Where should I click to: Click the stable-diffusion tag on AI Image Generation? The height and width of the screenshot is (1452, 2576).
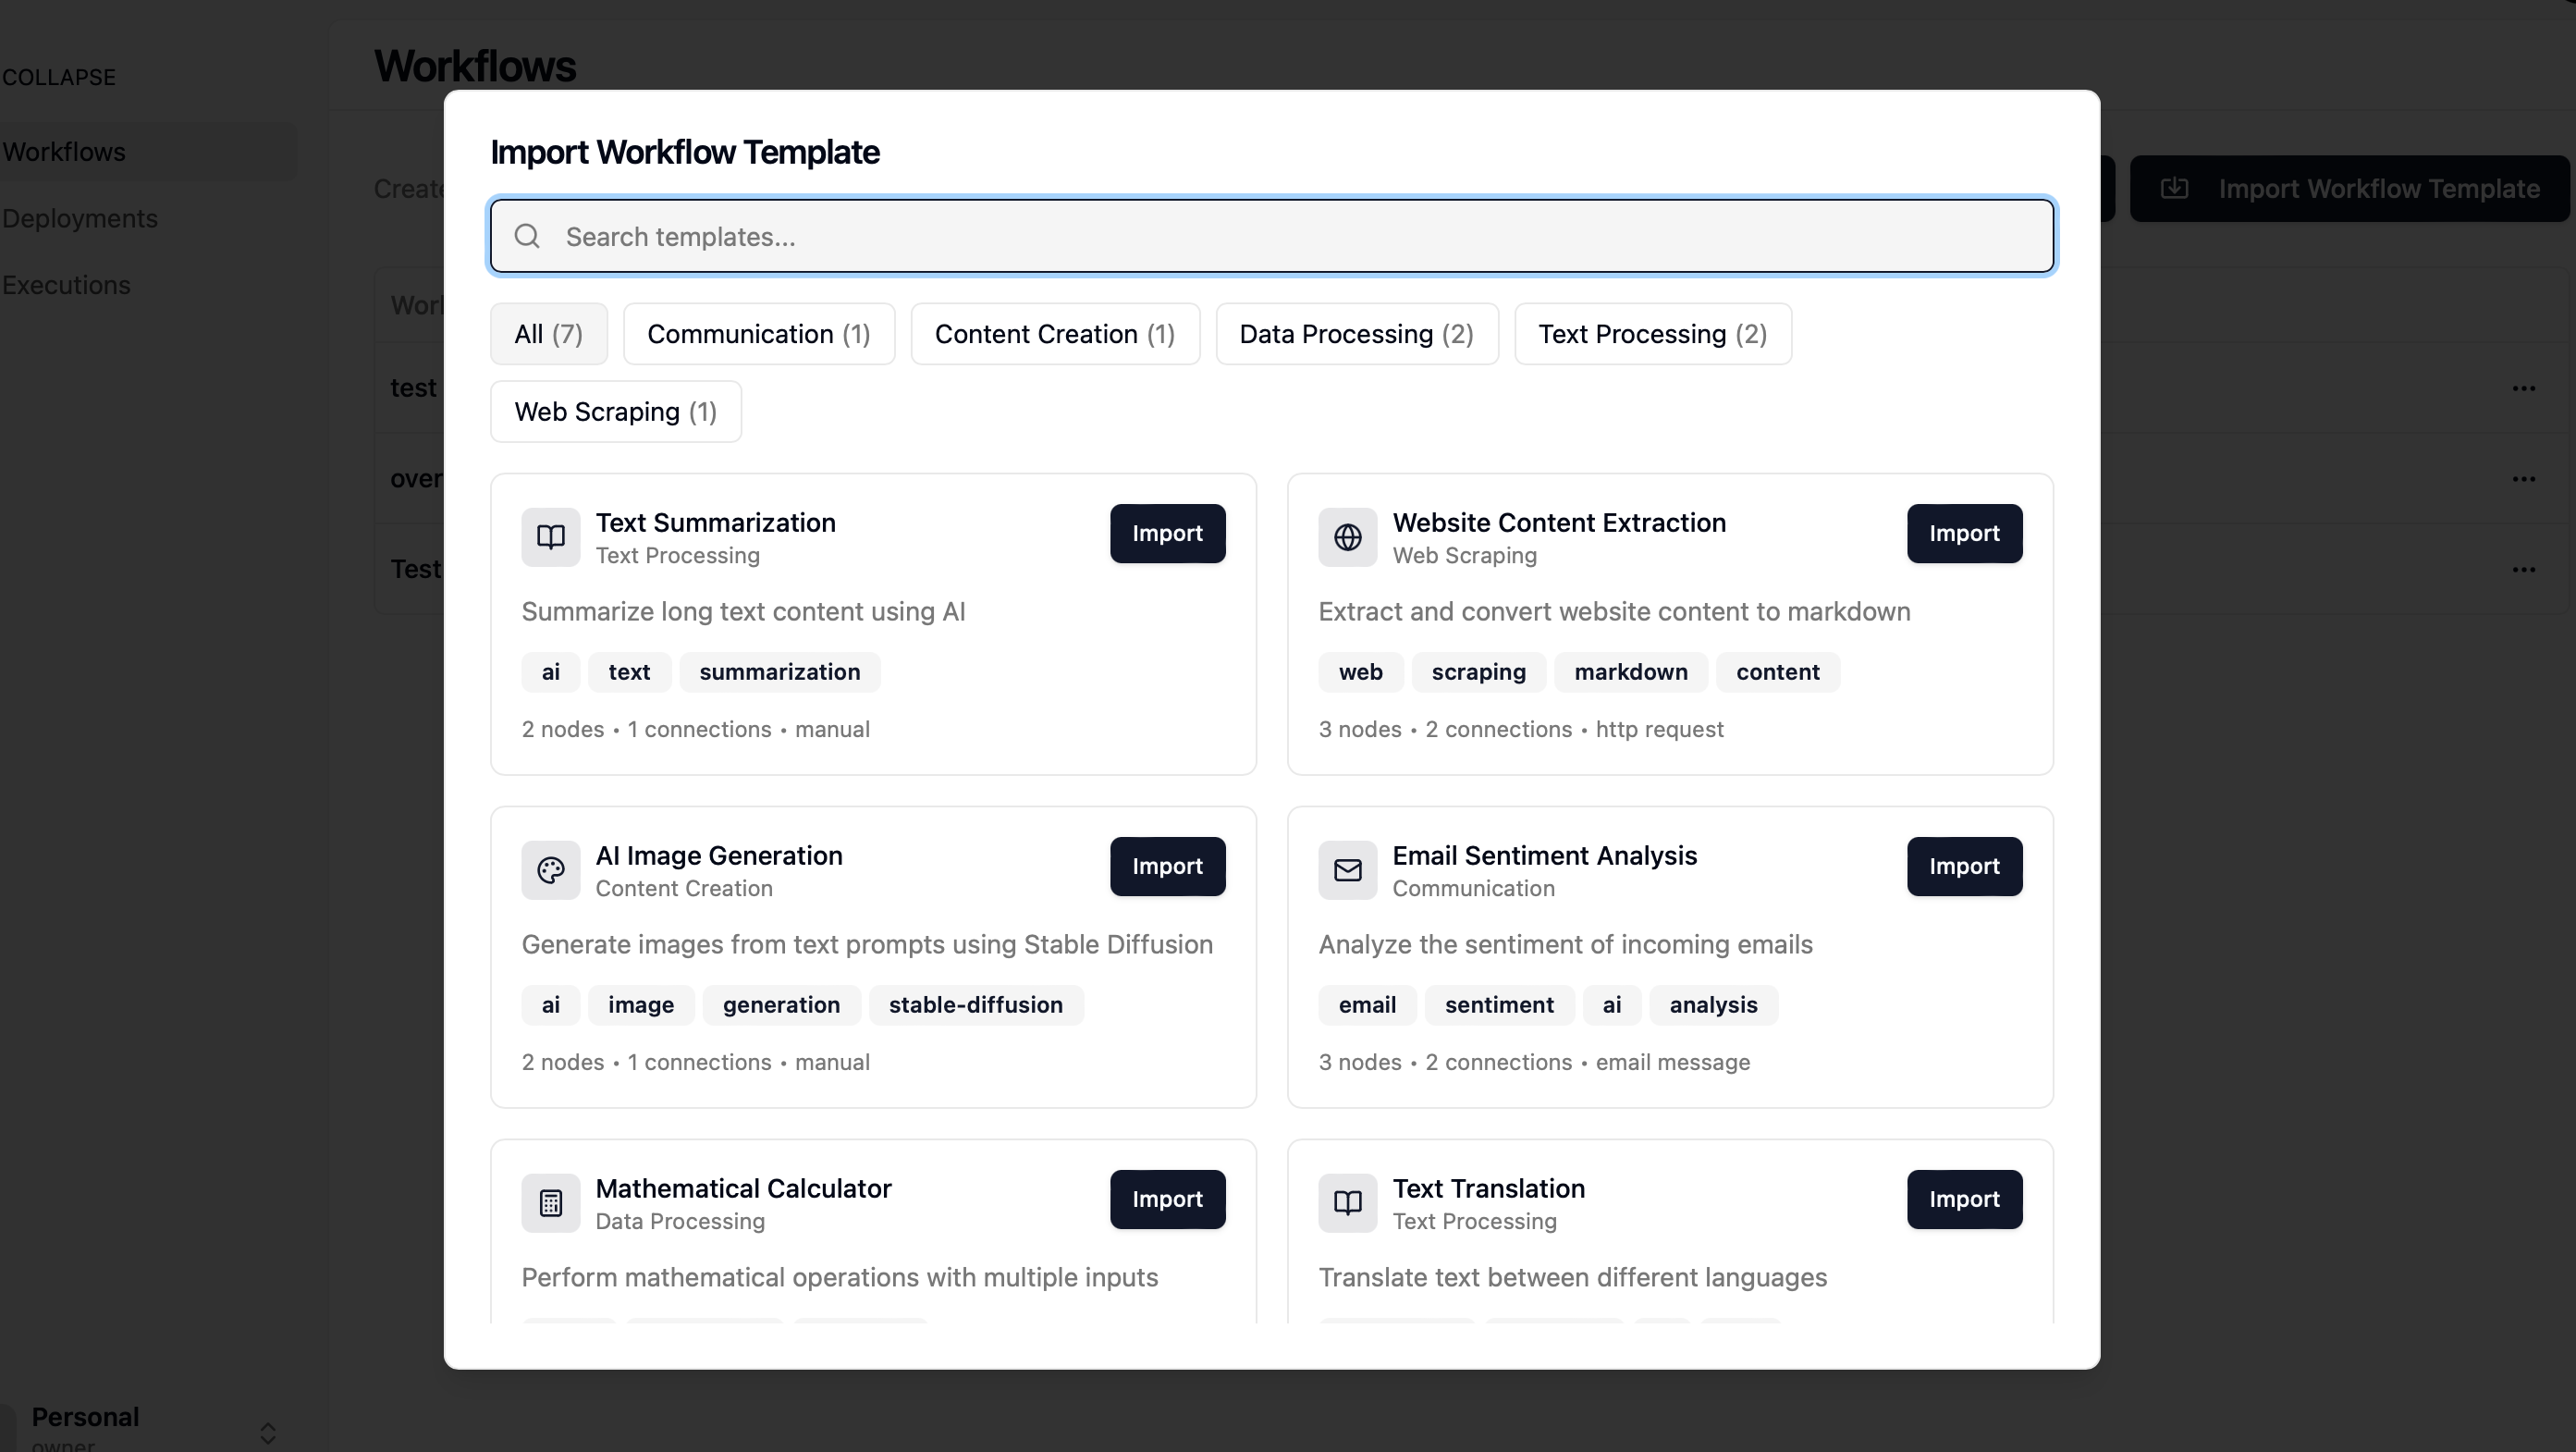click(975, 1005)
